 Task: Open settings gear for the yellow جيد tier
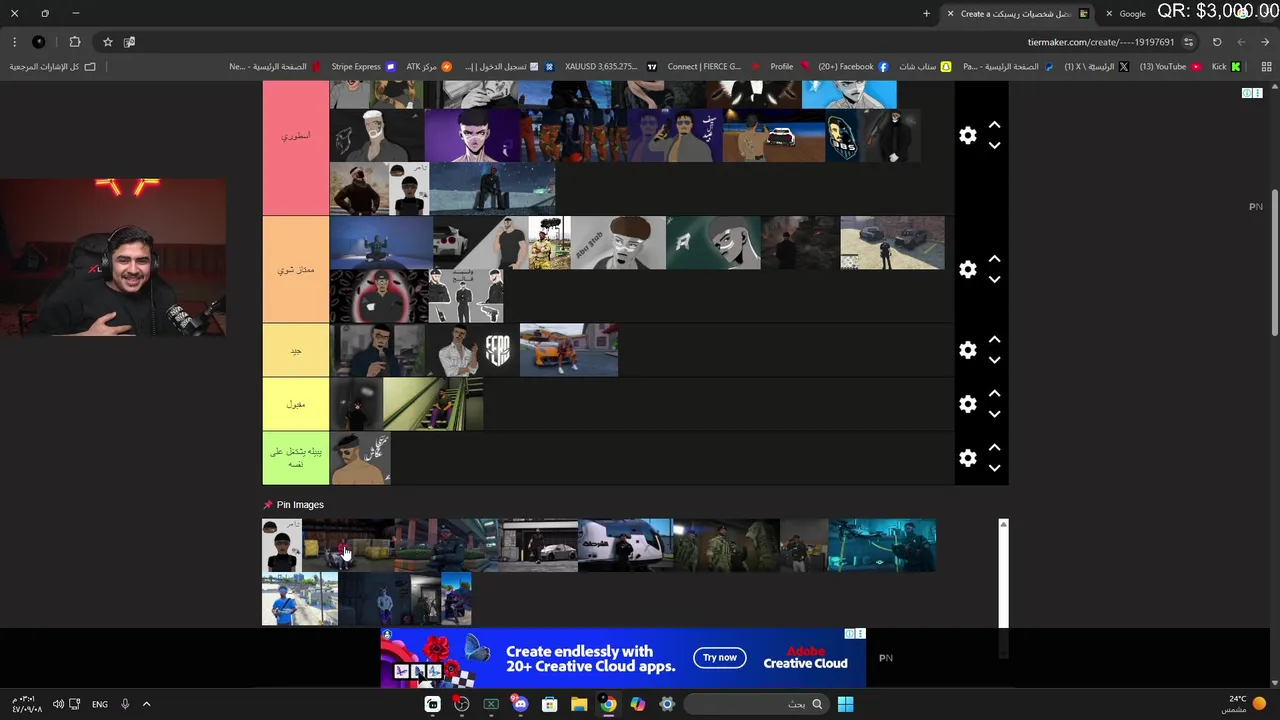pos(967,350)
